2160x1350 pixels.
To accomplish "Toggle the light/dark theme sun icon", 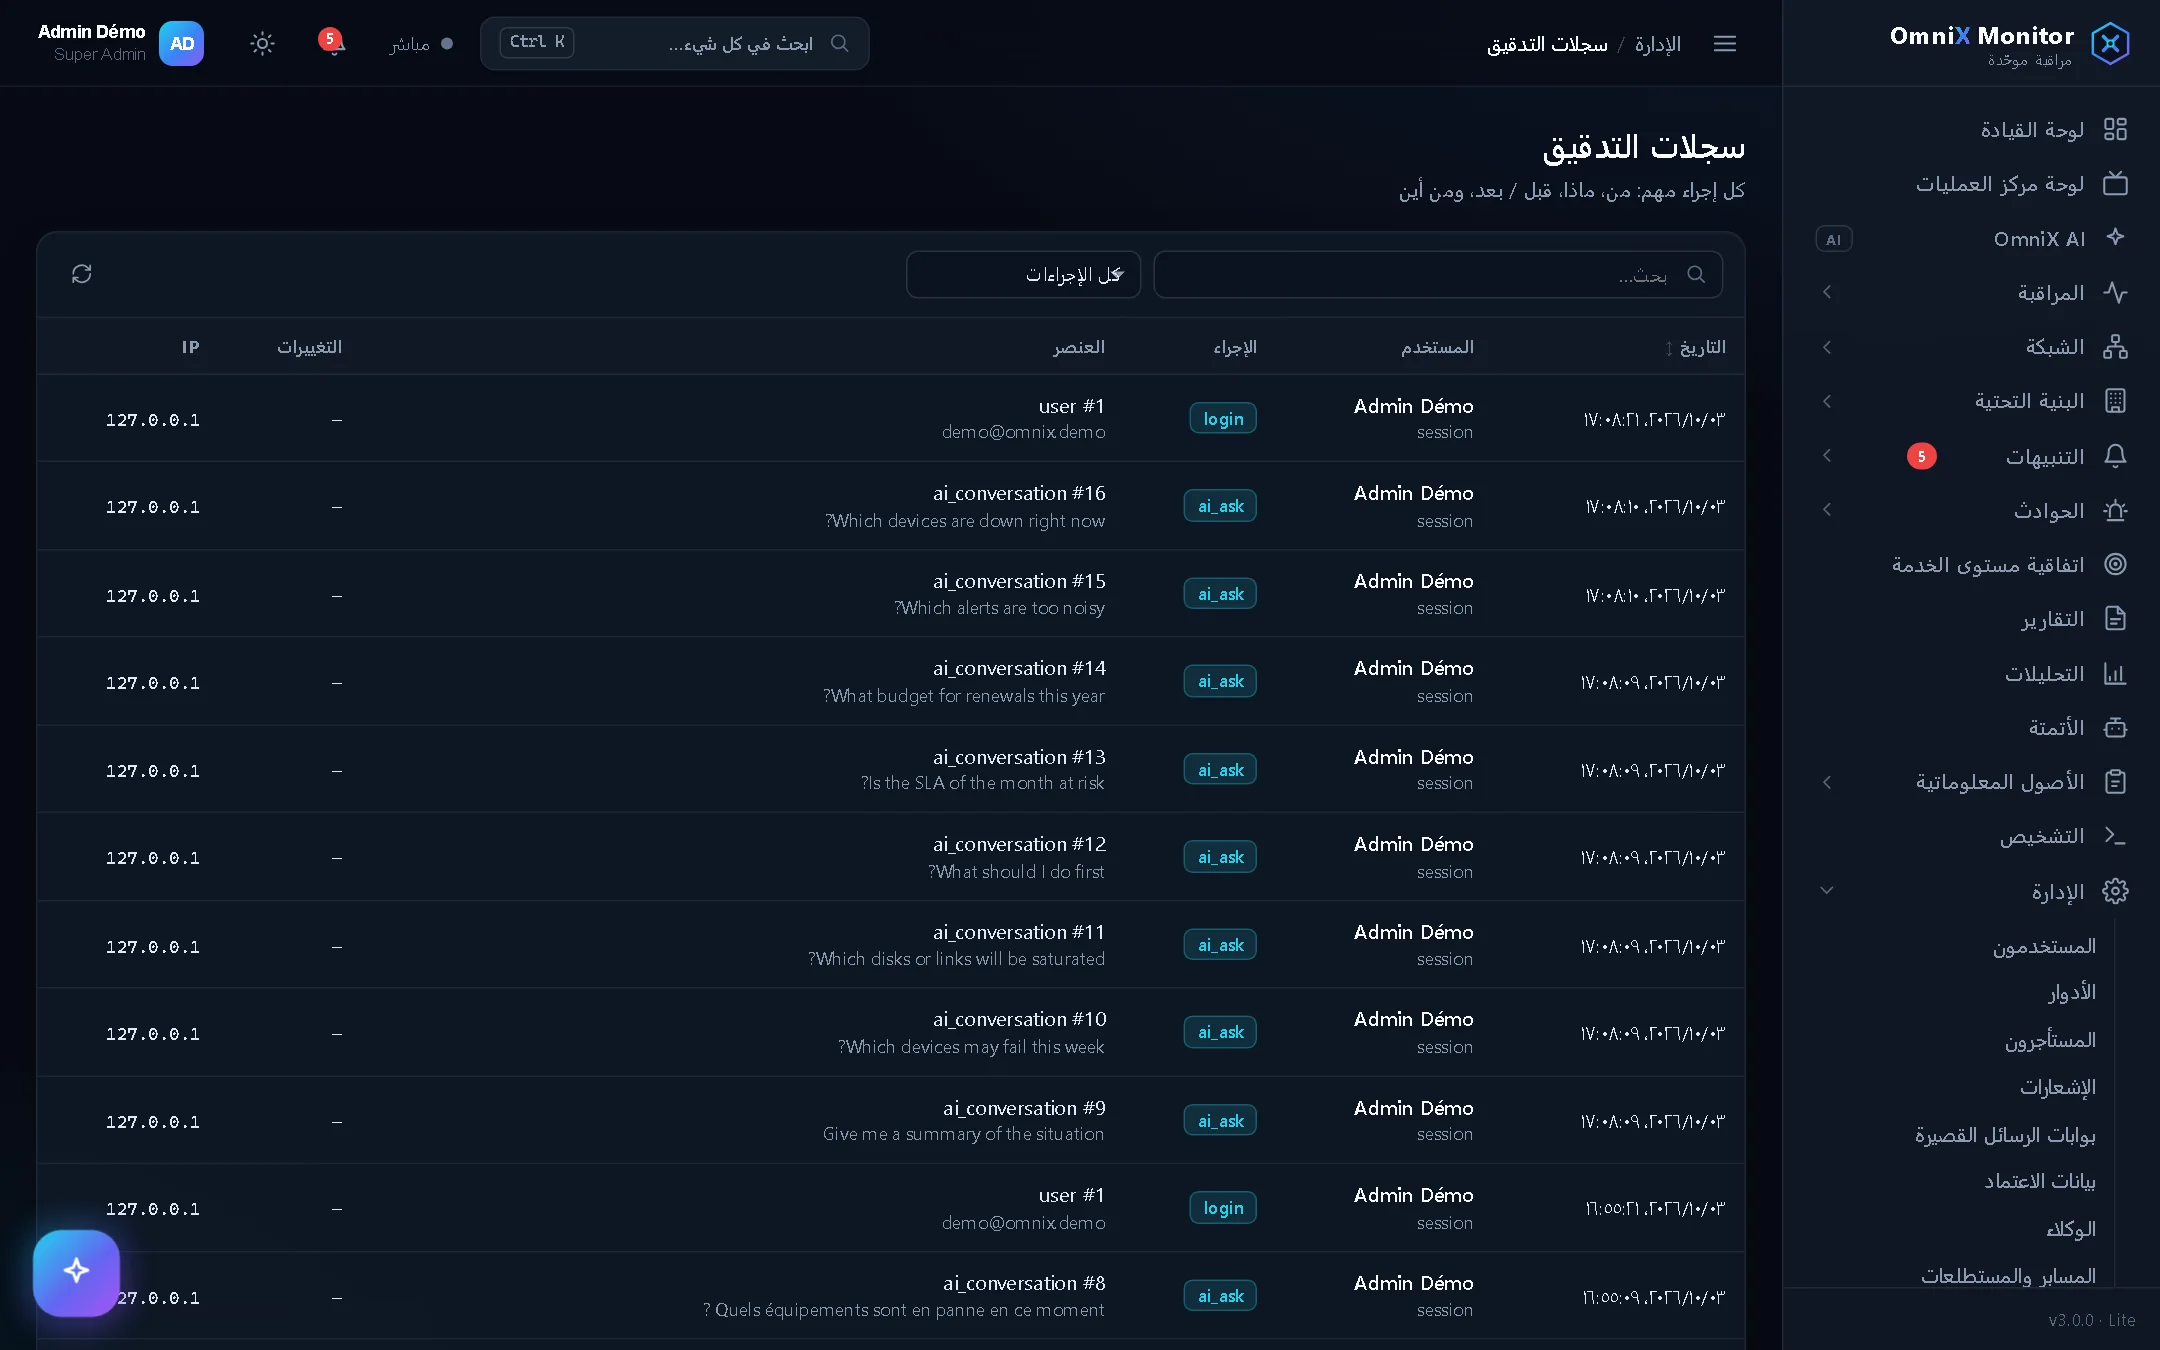I will pyautogui.click(x=262, y=43).
